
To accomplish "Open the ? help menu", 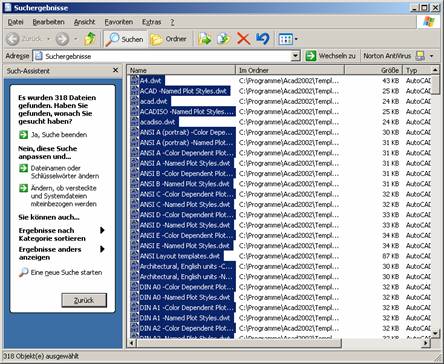I will tap(172, 22).
